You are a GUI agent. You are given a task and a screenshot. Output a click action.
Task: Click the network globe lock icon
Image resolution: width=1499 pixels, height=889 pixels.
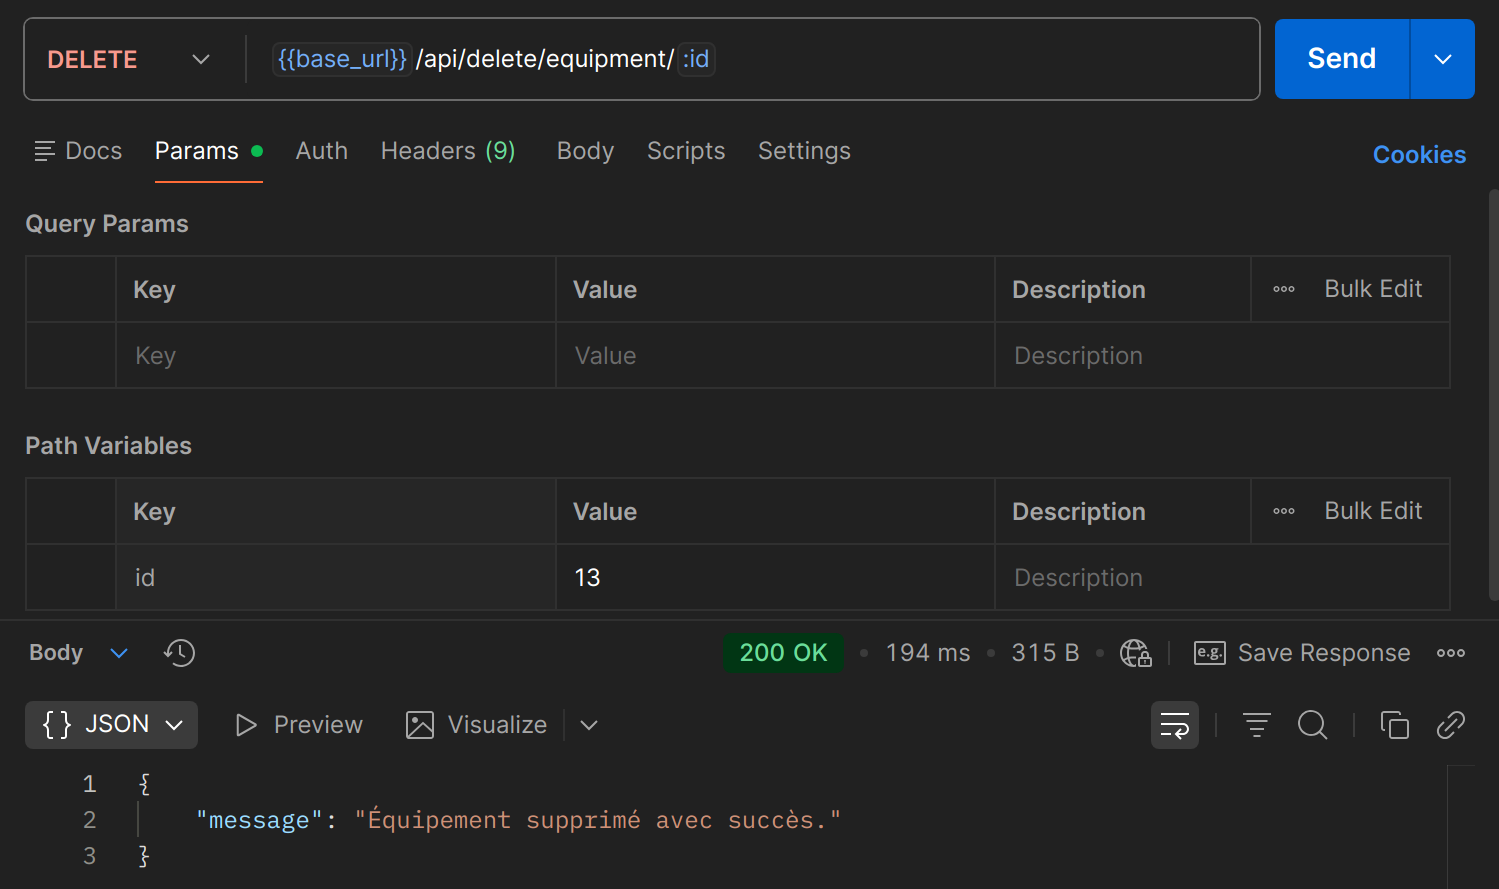(x=1136, y=653)
